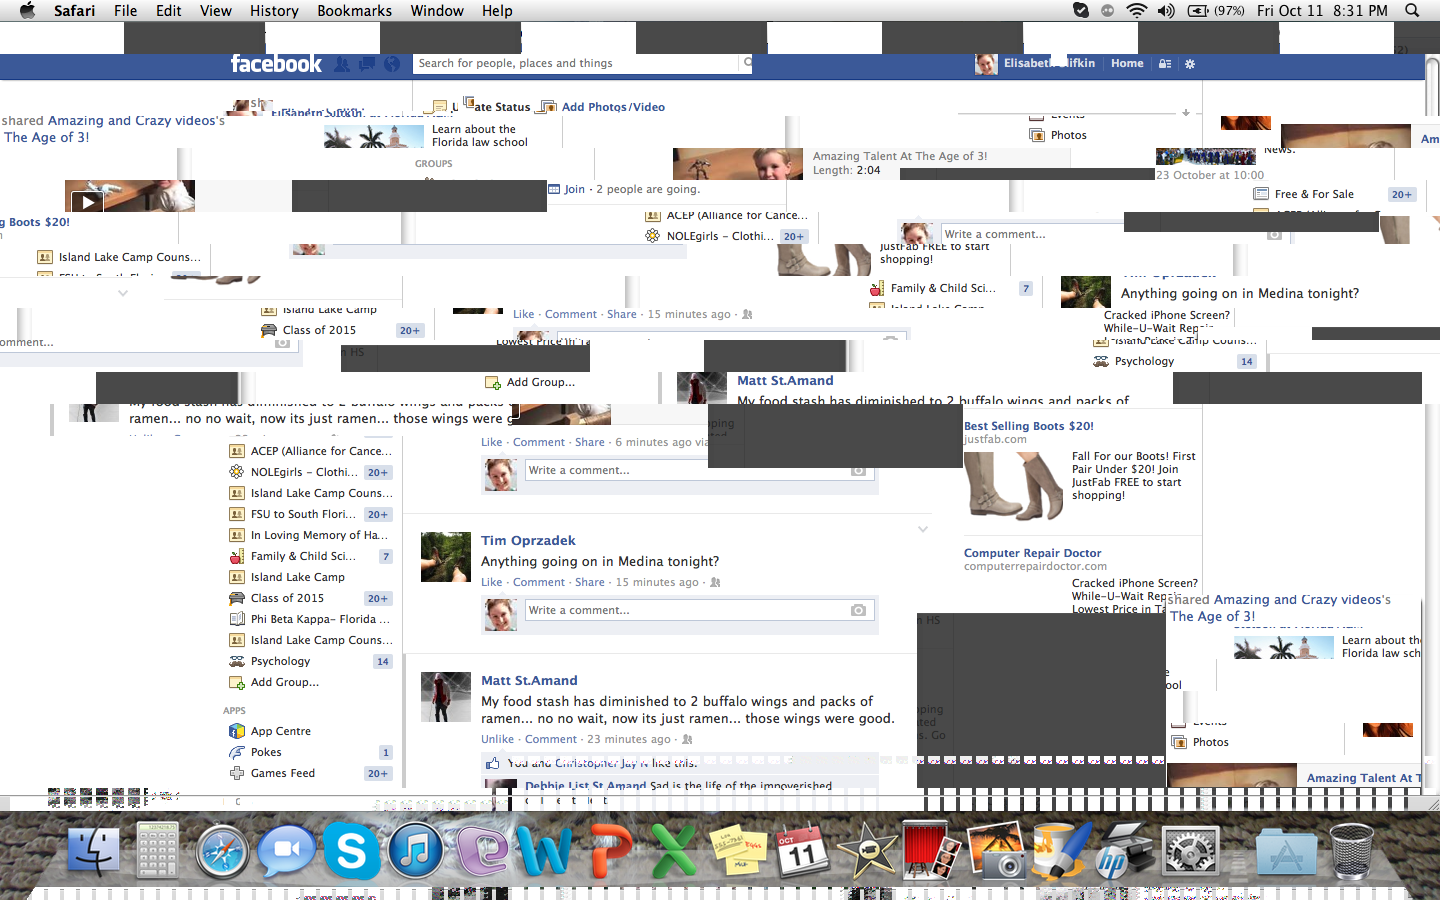Open App Centre in the sidebar

point(280,731)
